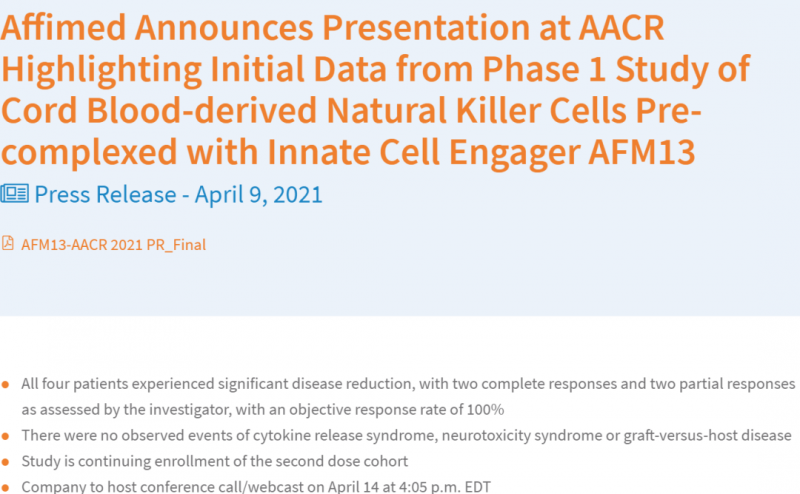This screenshot has width=800, height=494.
Task: Click the word 'Affimed' in the headline
Action: [x=63, y=28]
